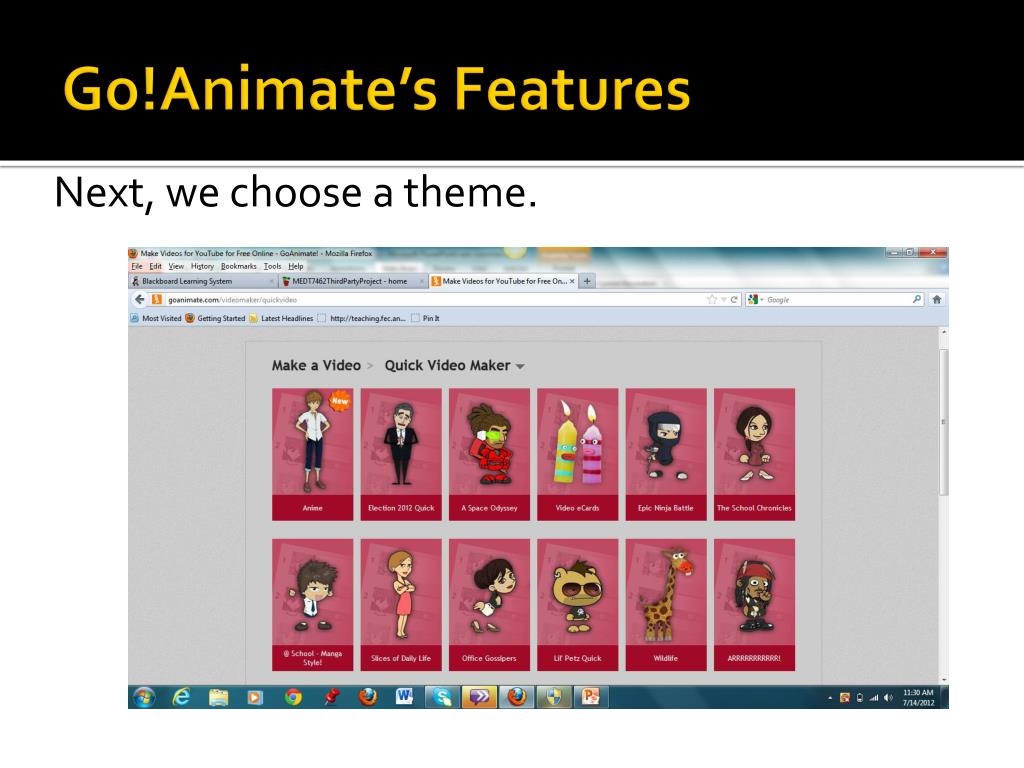The height and width of the screenshot is (768, 1024).
Task: Open the Edit menu
Action: (x=155, y=266)
